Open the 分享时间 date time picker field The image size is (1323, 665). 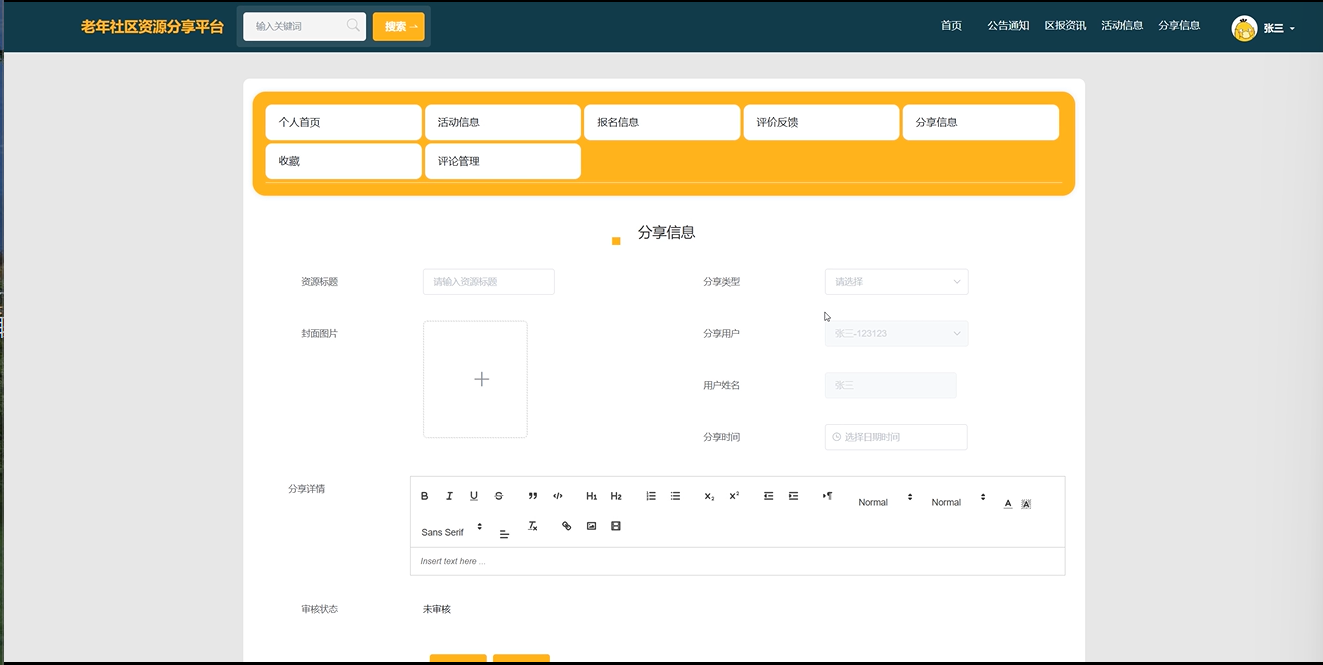pos(896,437)
